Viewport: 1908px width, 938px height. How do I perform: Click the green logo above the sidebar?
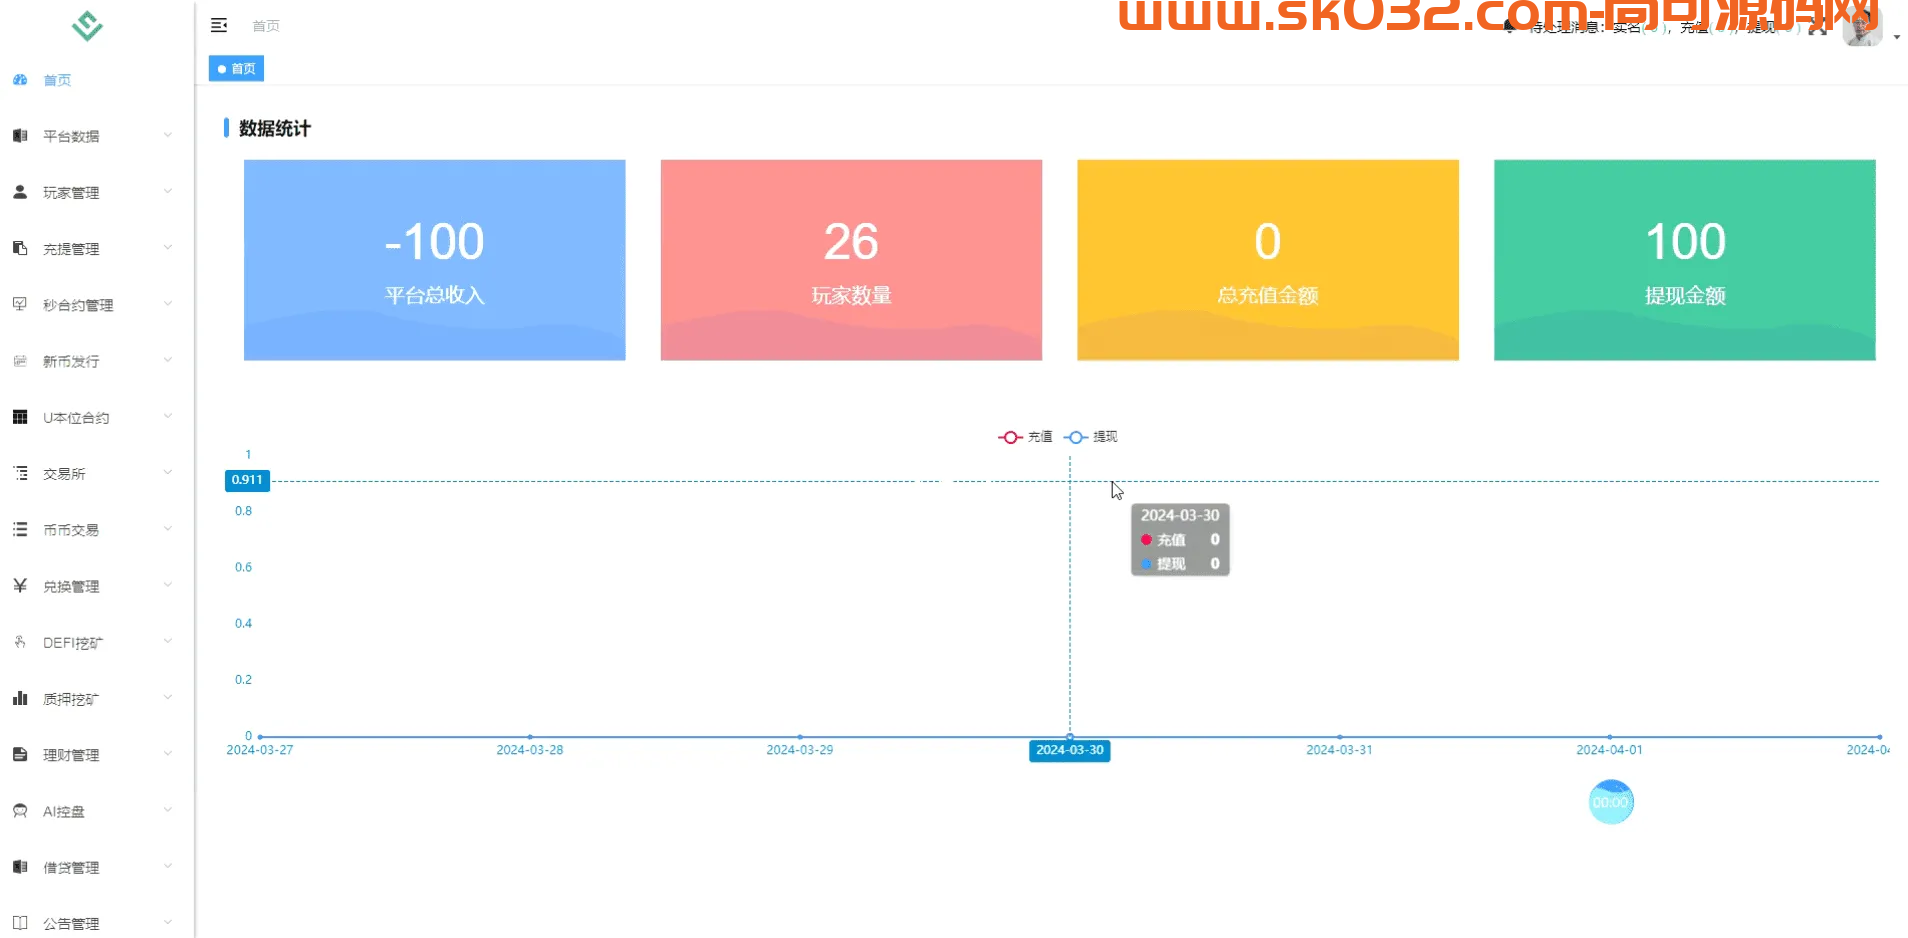(87, 26)
